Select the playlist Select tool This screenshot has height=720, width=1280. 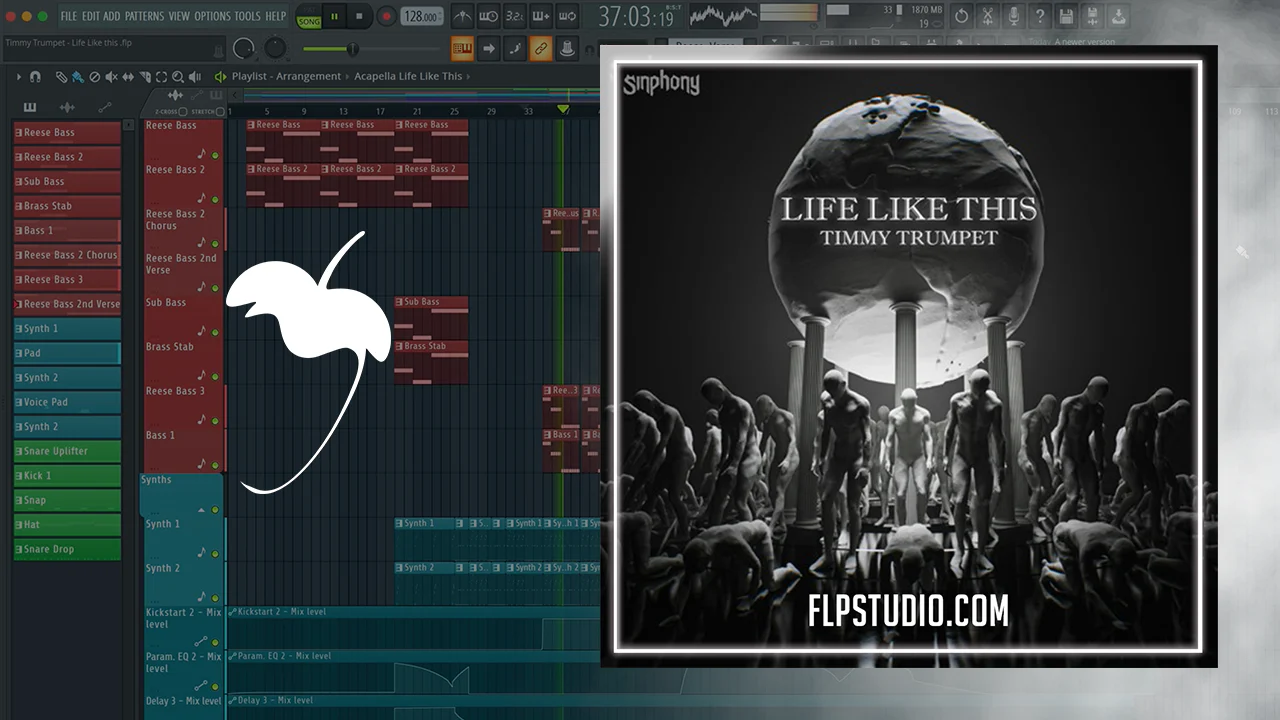(x=162, y=77)
